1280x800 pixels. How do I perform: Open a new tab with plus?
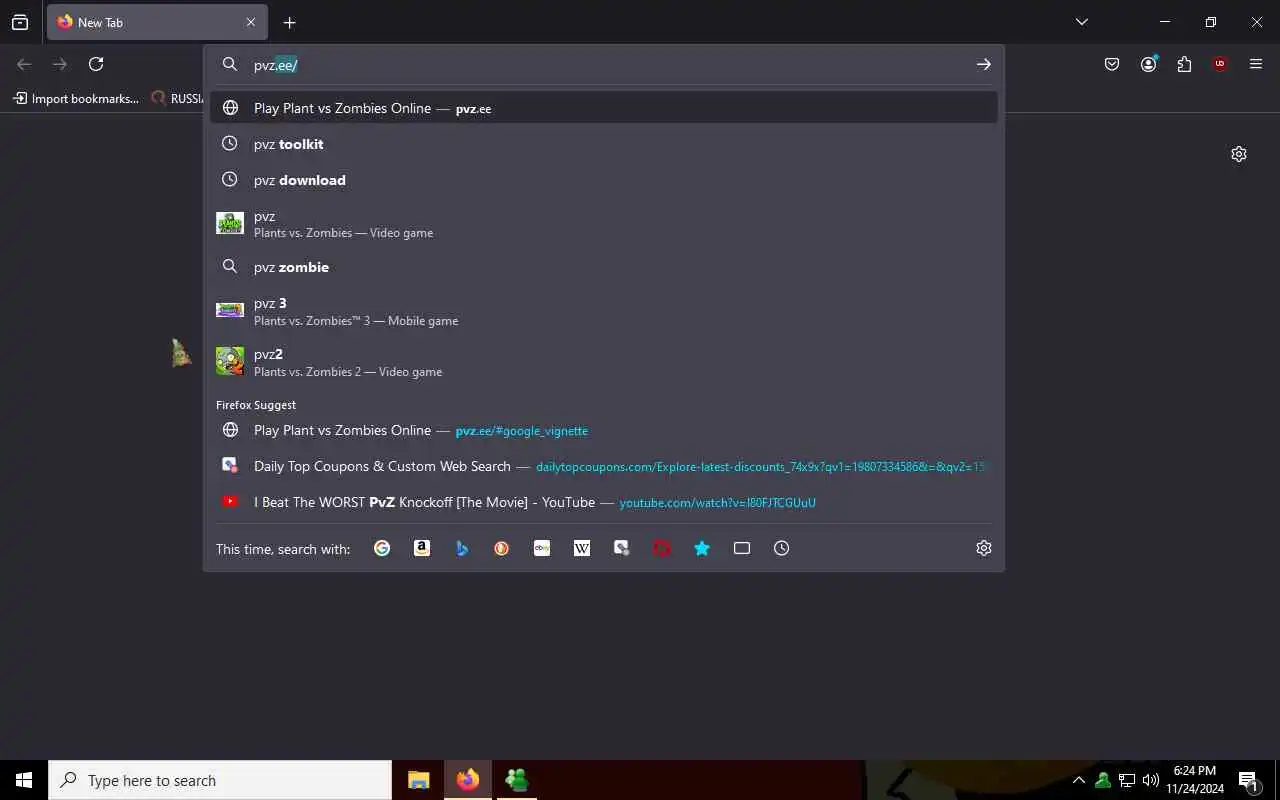click(x=289, y=22)
